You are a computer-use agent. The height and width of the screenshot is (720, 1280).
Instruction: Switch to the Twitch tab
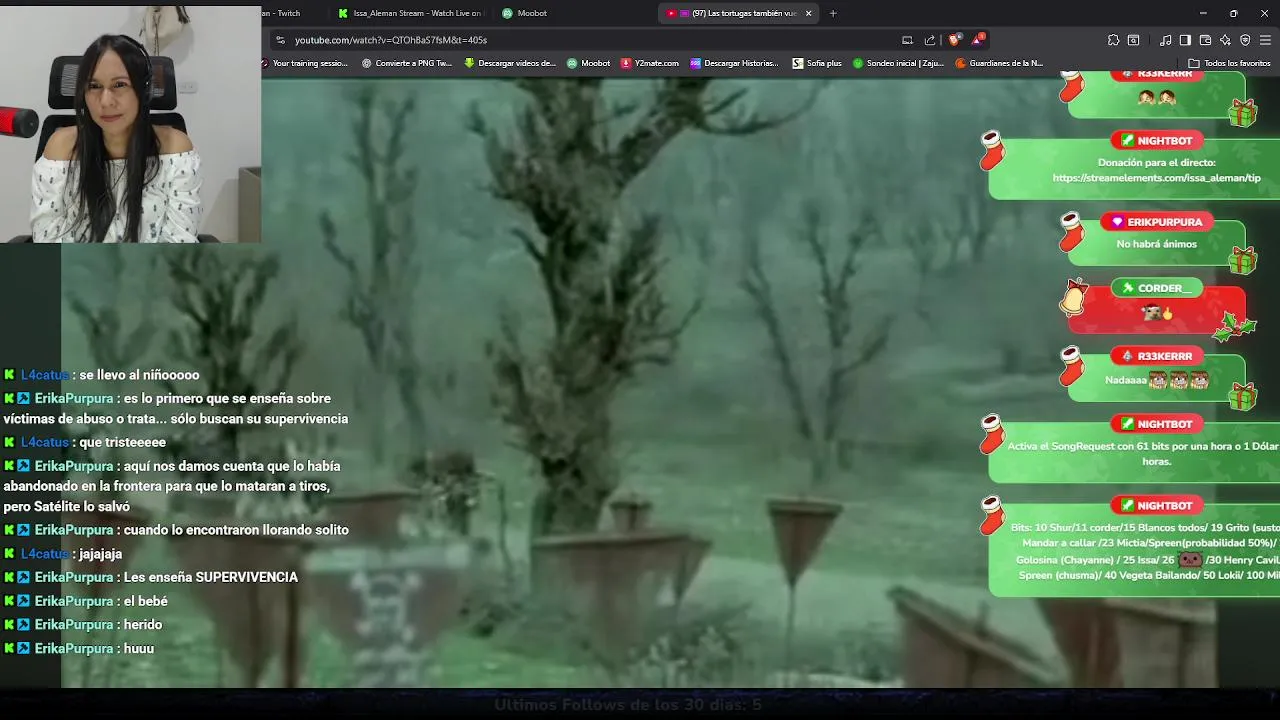[290, 13]
